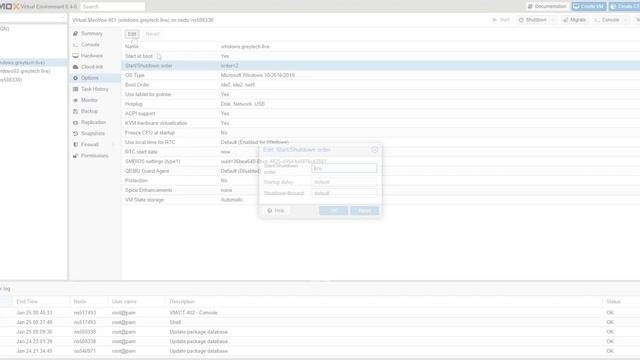
Task: Open the Summary icon in VM menu
Action: tap(76, 33)
